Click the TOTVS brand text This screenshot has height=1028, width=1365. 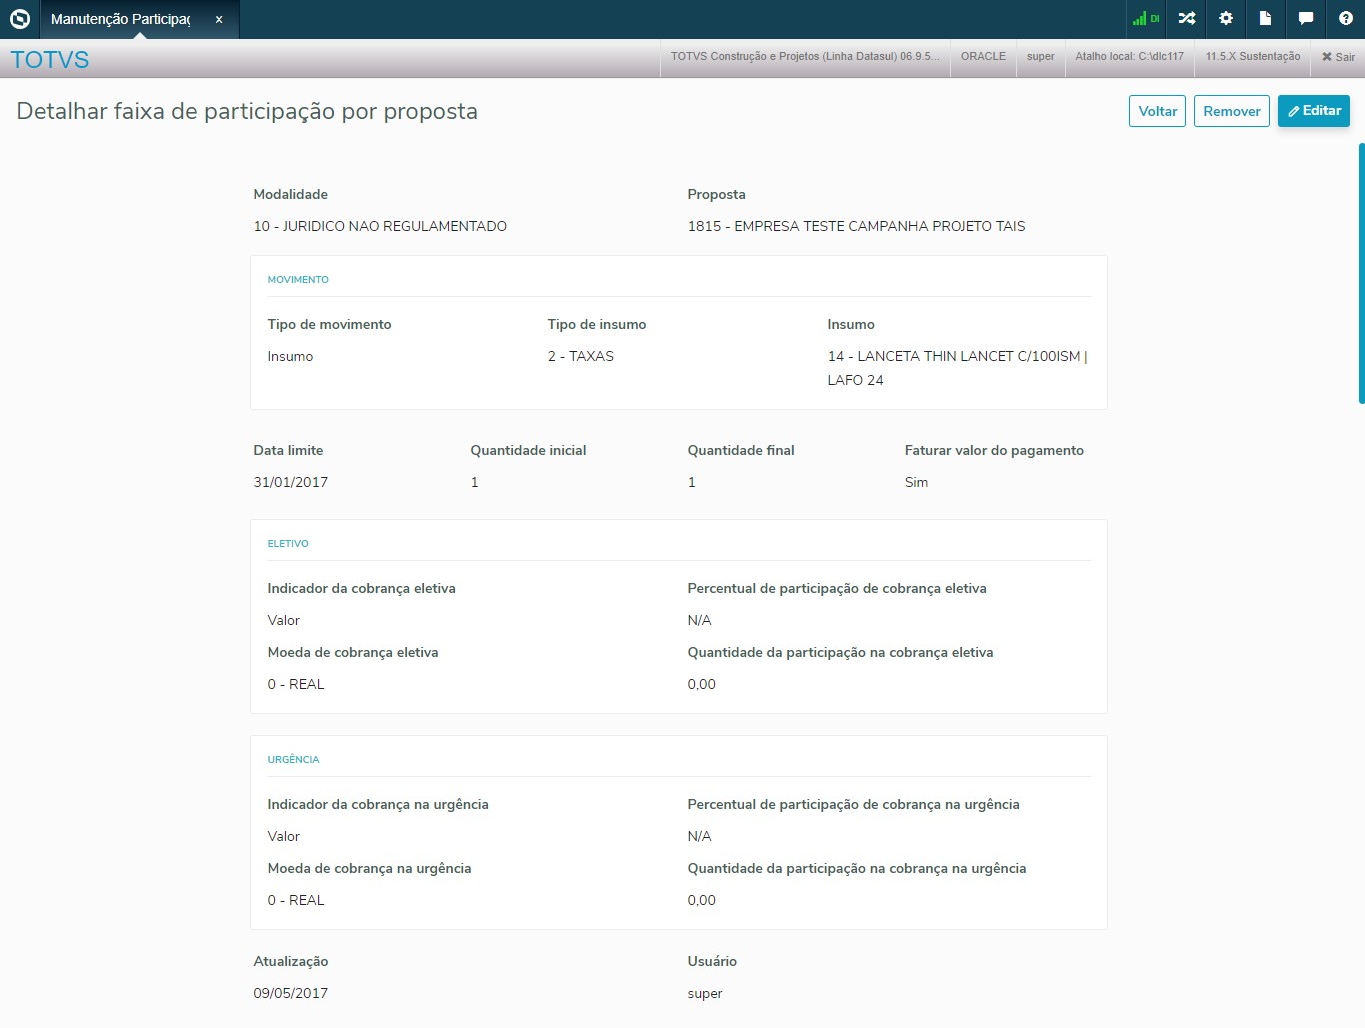click(50, 60)
